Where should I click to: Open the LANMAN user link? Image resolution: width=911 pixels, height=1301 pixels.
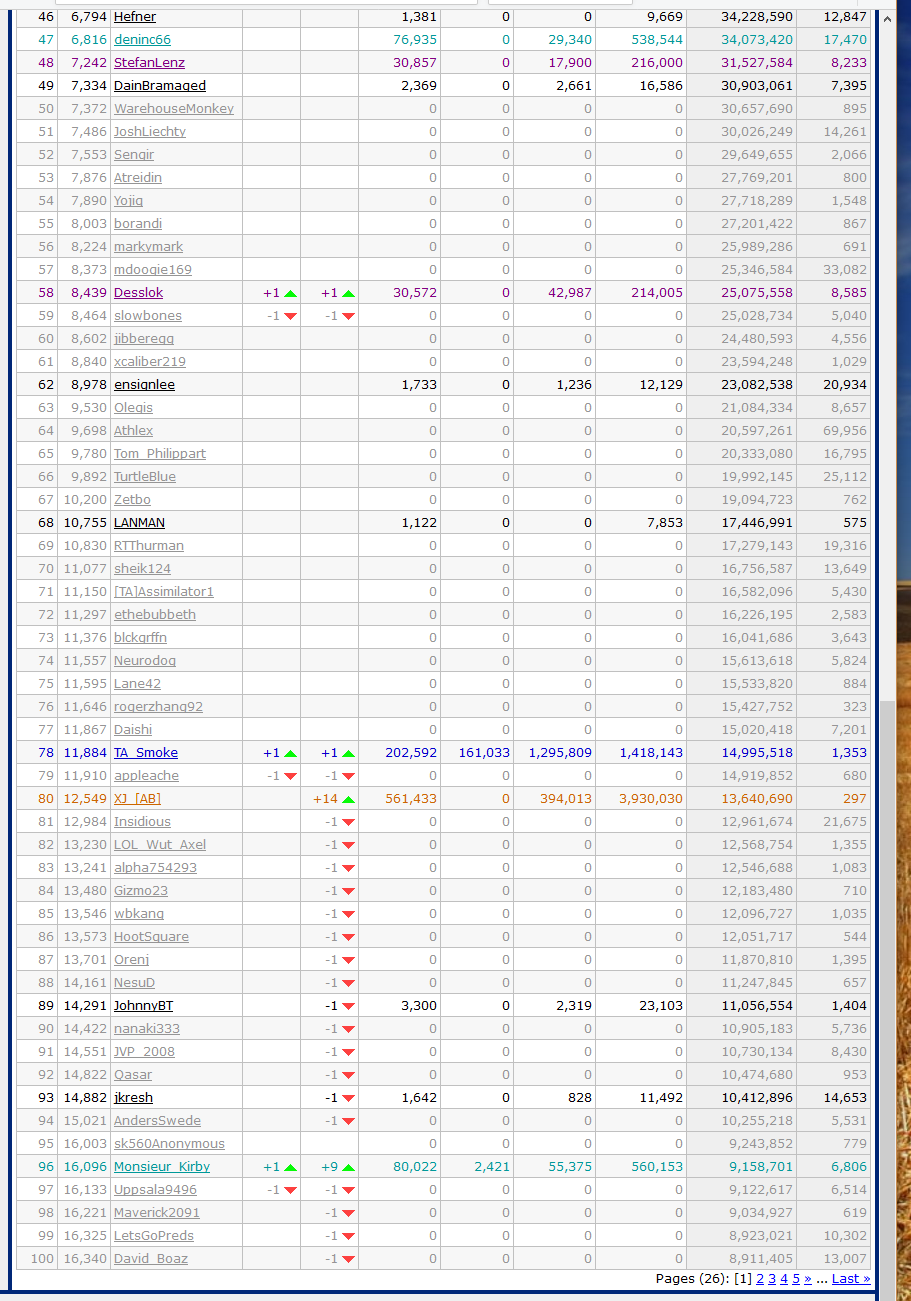(x=139, y=523)
